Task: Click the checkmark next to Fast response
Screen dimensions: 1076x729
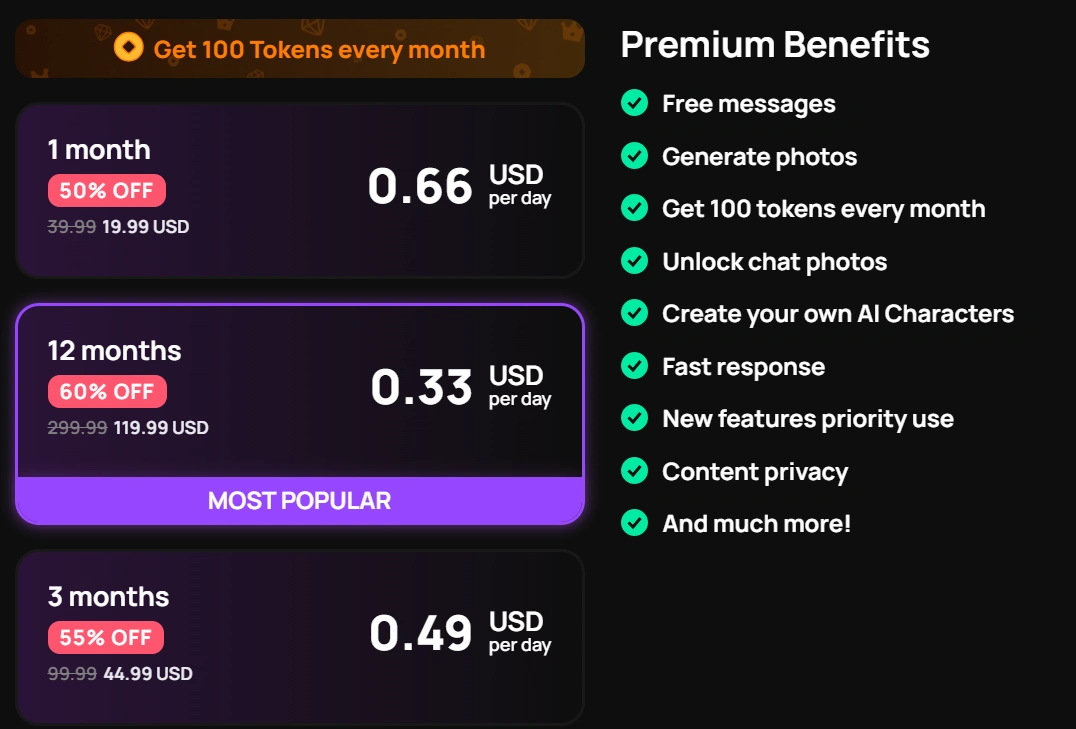Action: [634, 366]
